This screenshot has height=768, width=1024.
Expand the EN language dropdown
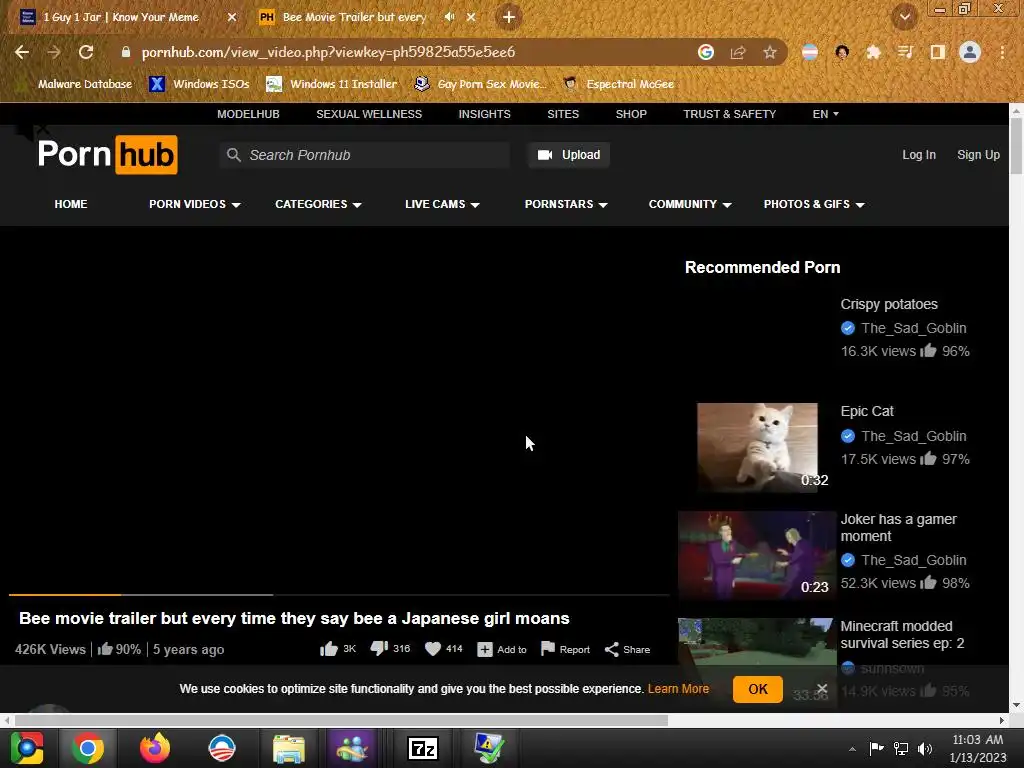point(825,114)
